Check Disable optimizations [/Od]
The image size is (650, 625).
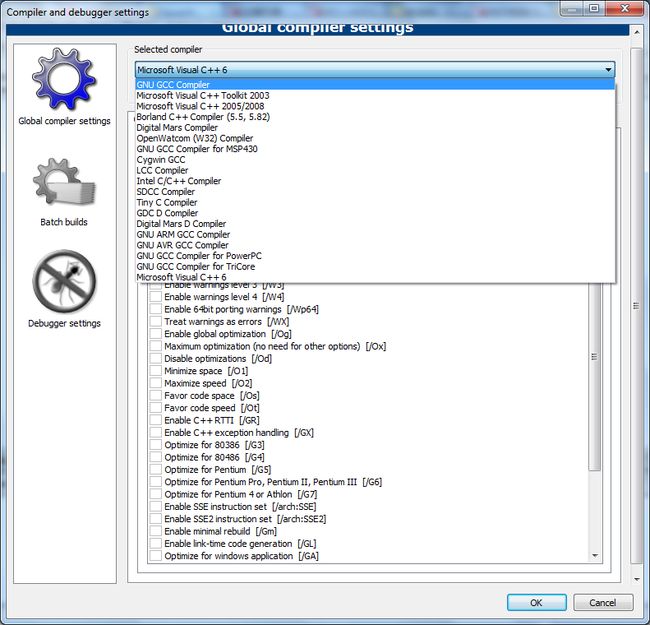tap(156, 359)
